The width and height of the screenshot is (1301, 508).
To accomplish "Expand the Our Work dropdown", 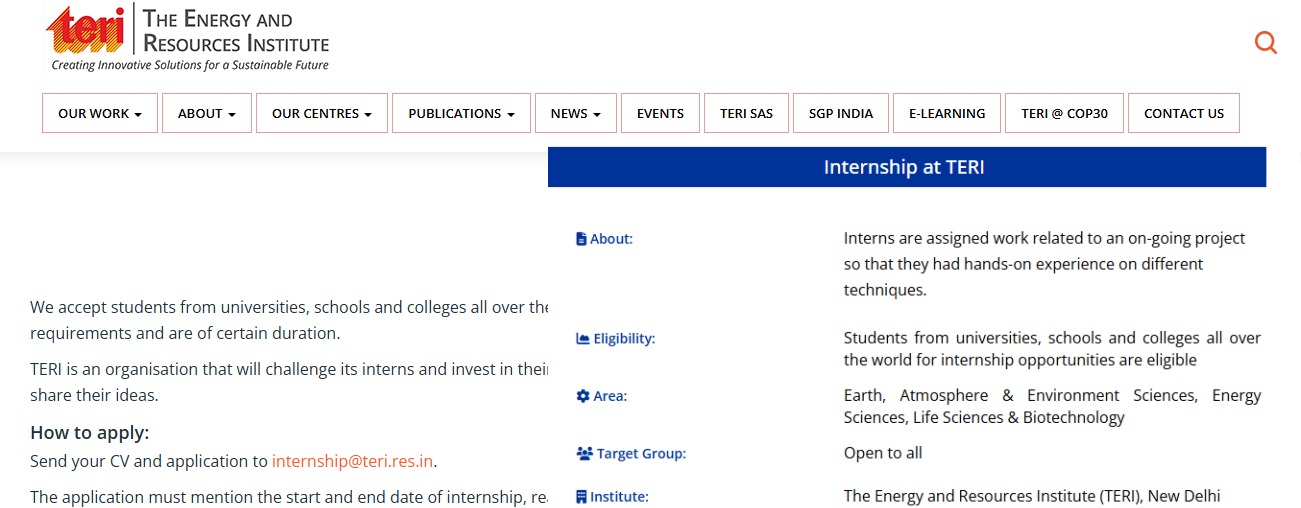I will (100, 114).
